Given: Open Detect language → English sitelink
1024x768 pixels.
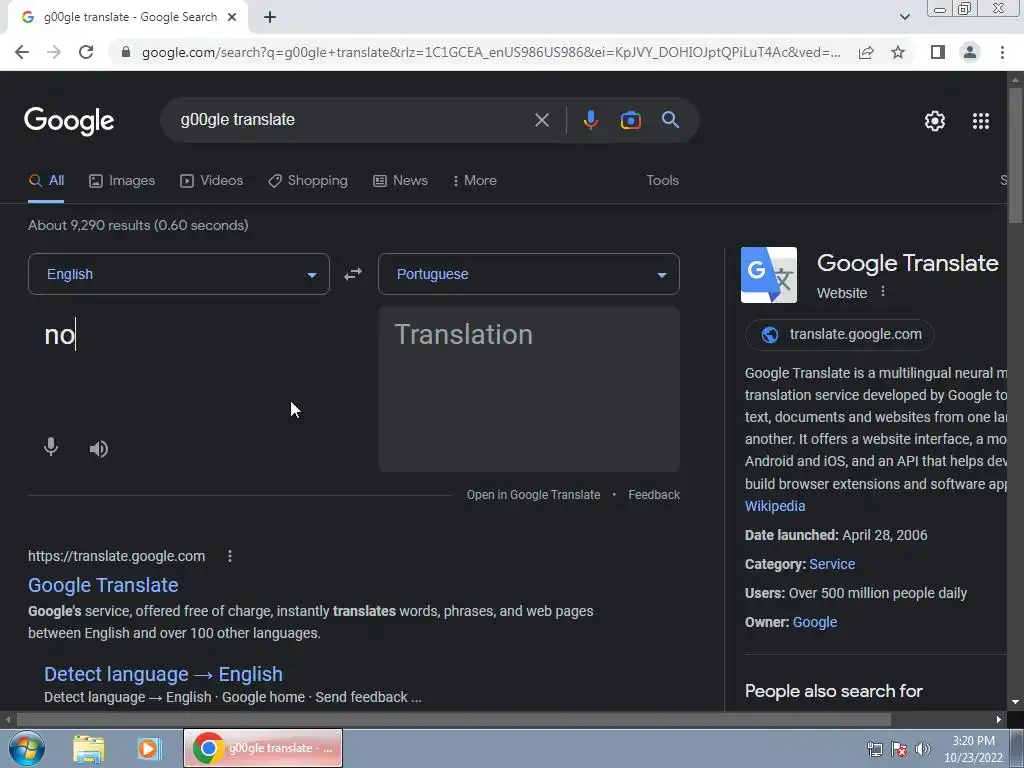Looking at the screenshot, I should point(163,674).
